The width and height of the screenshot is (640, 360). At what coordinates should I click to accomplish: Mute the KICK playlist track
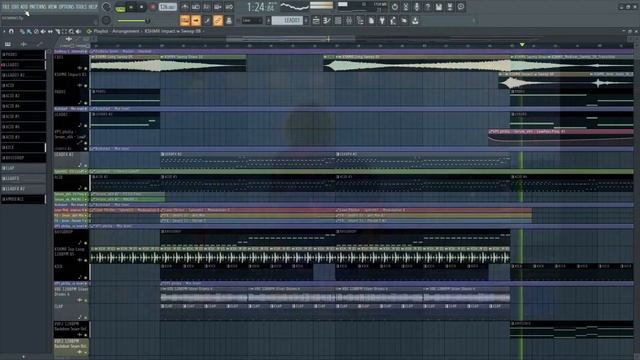pos(85,278)
